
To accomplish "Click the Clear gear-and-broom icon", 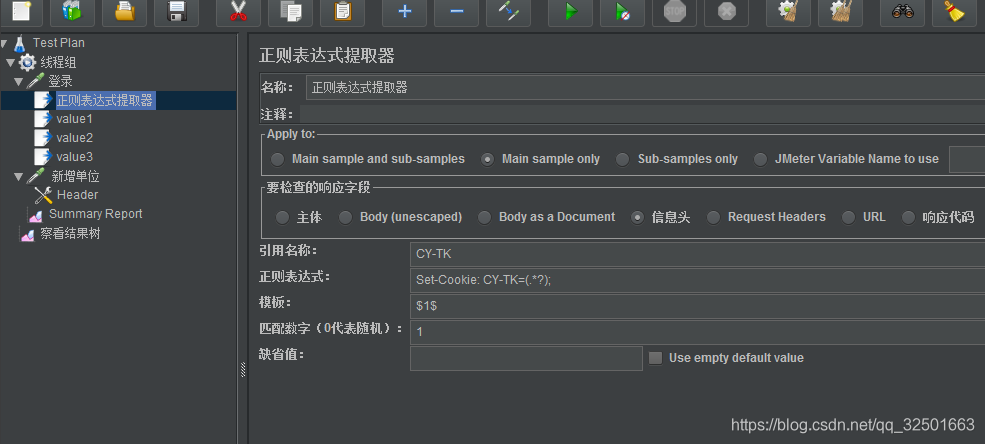I will (x=788, y=12).
